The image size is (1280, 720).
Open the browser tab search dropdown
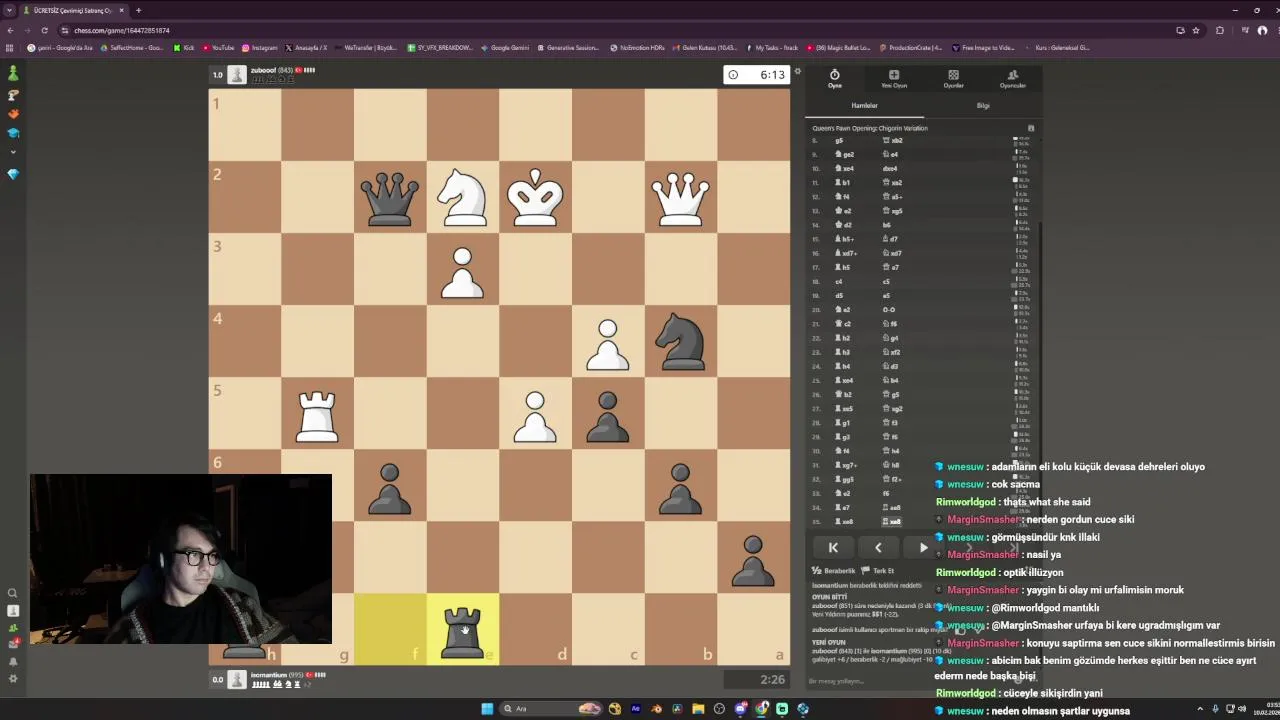tap(10, 10)
